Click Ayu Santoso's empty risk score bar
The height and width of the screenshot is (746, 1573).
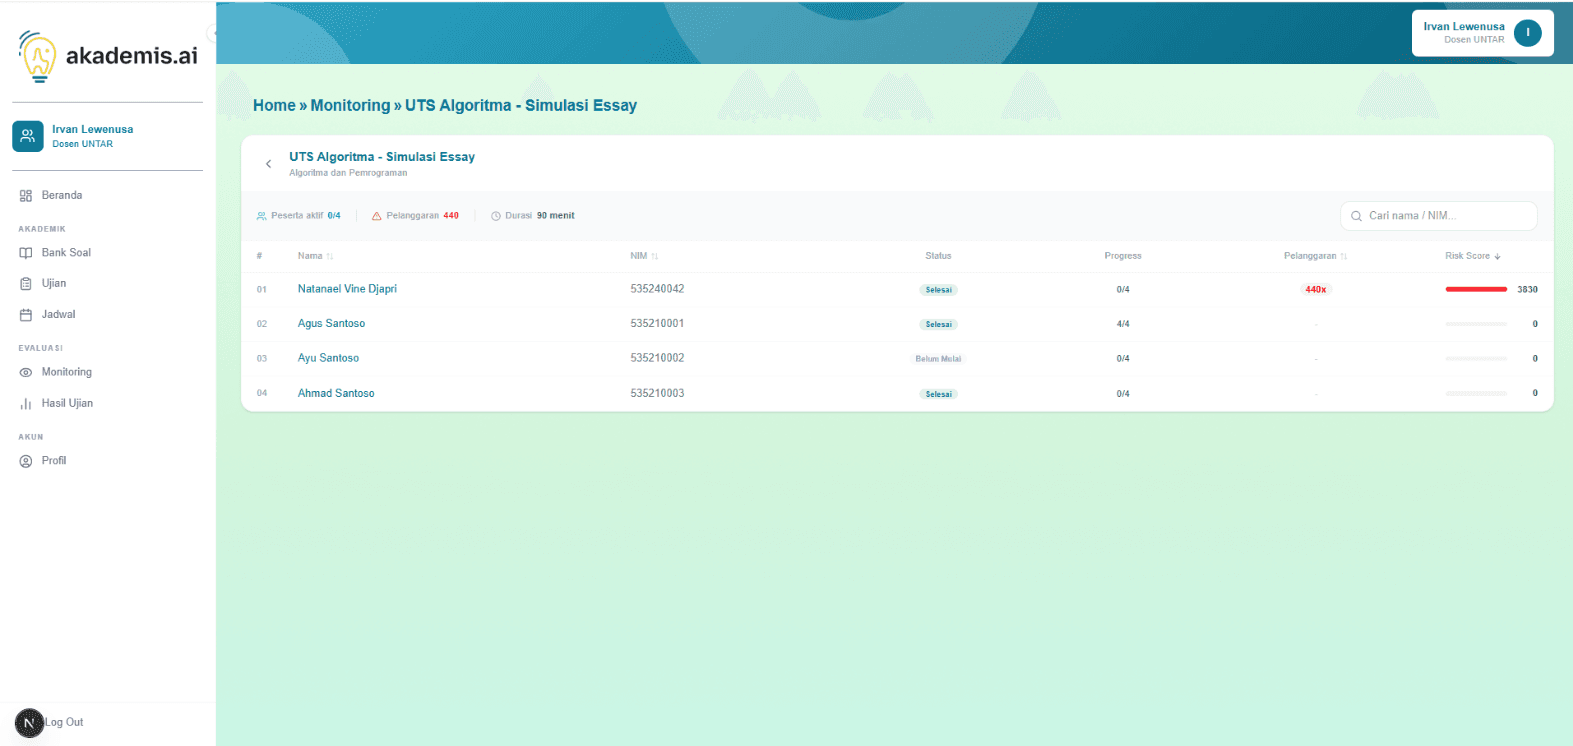click(x=1476, y=358)
